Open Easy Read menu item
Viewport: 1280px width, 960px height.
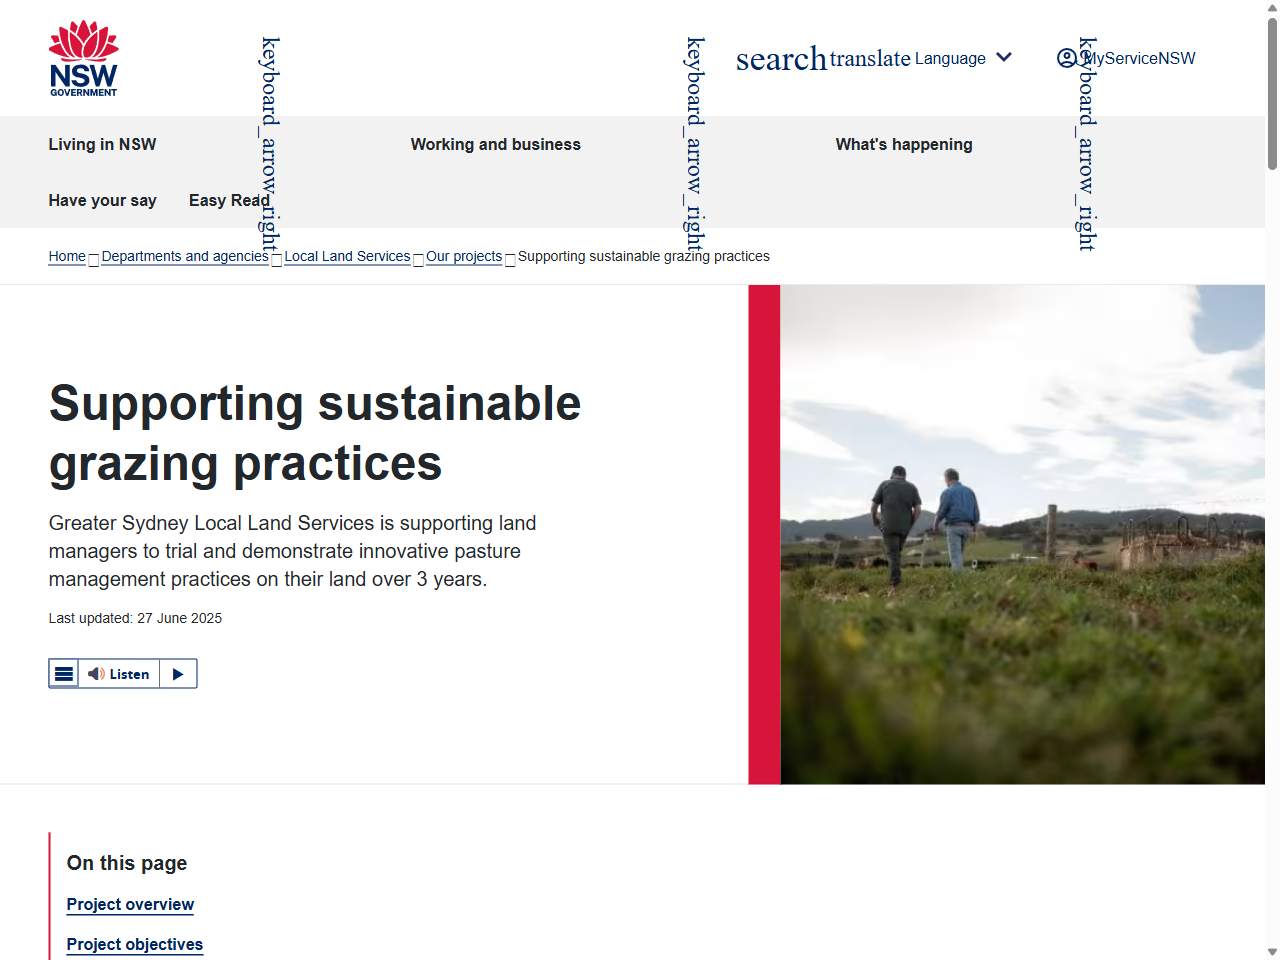point(229,200)
